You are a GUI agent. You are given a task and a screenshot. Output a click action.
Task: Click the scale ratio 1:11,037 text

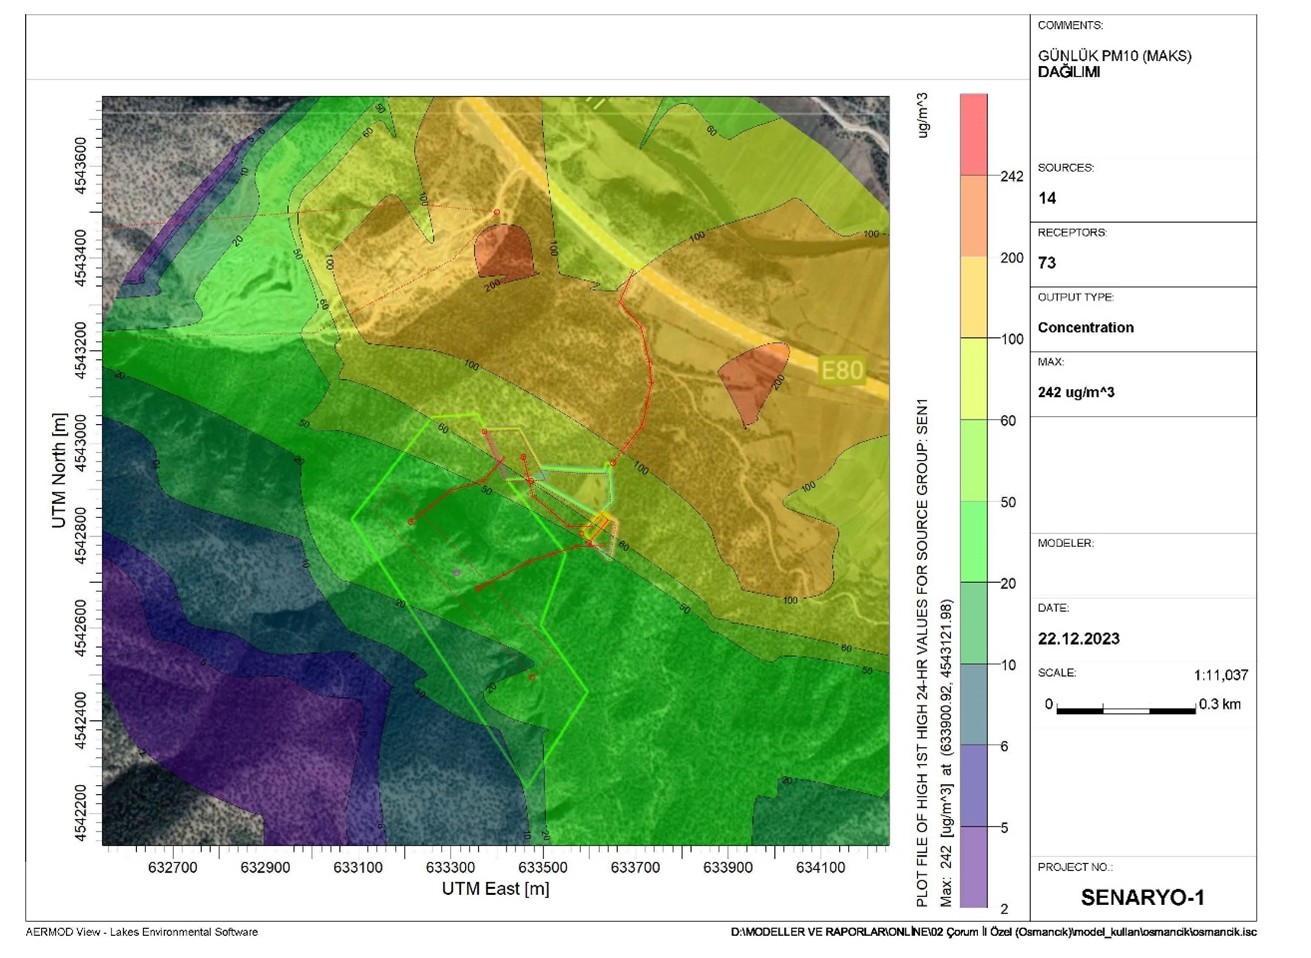[1220, 675]
